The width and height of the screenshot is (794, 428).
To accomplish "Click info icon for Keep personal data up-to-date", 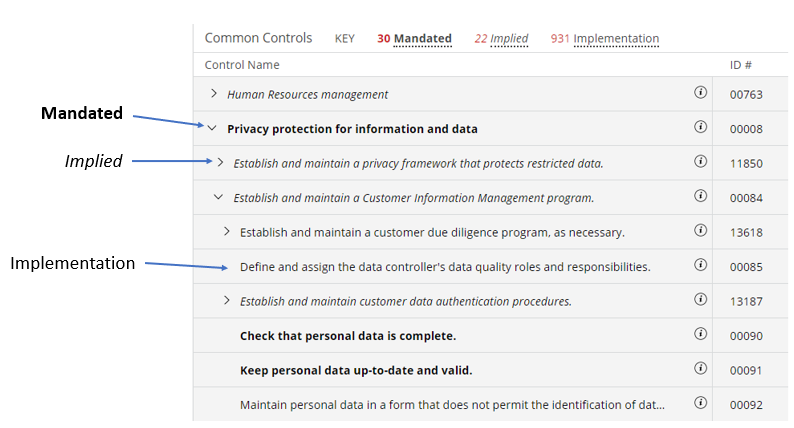I will (700, 369).
